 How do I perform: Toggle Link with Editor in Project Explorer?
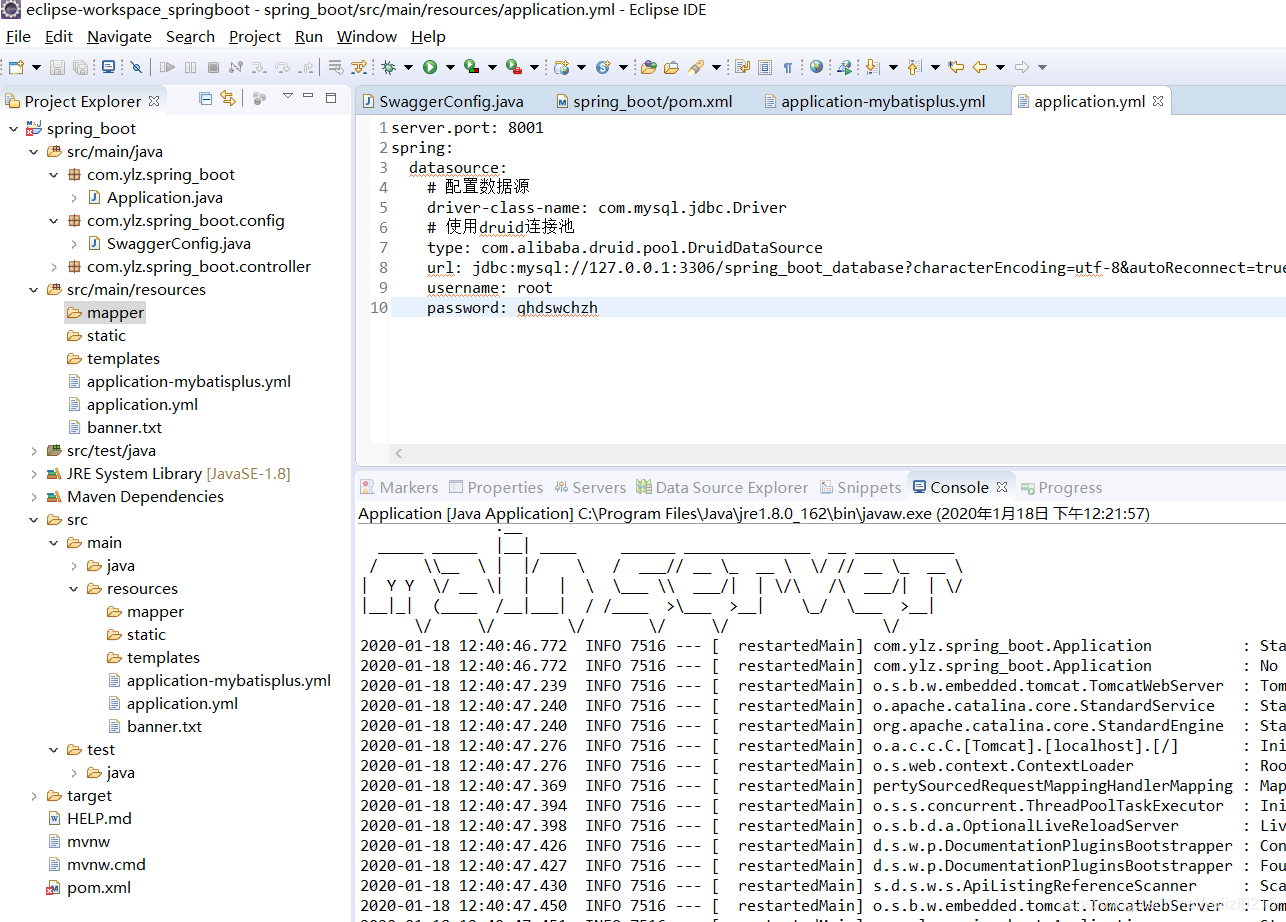(228, 100)
